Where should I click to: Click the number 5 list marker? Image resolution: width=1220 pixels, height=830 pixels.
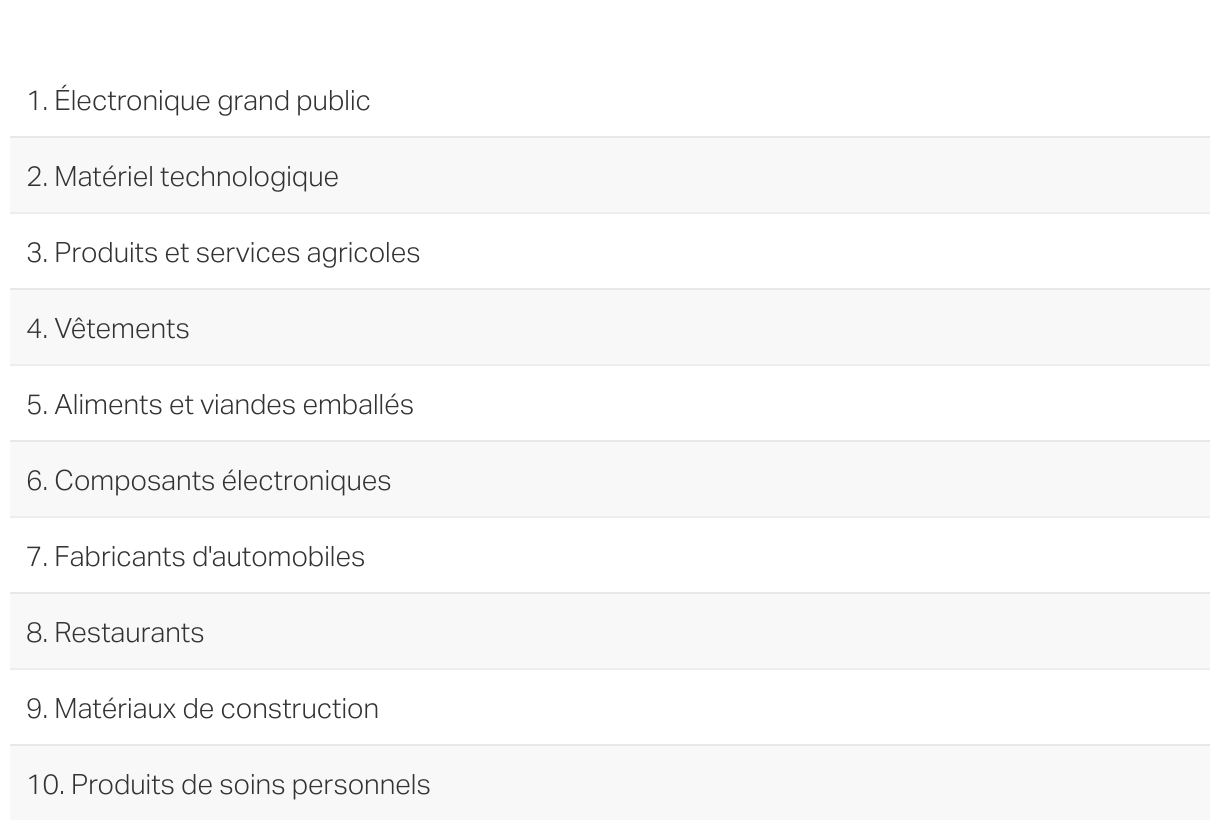pos(37,406)
